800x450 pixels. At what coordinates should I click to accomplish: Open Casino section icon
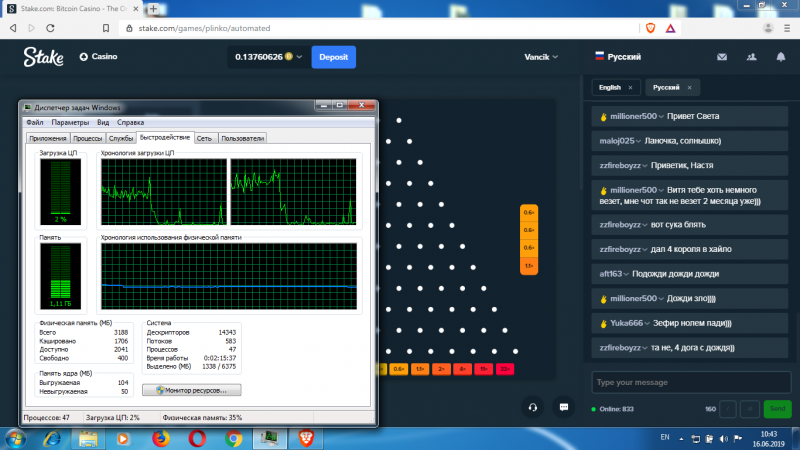[84, 57]
